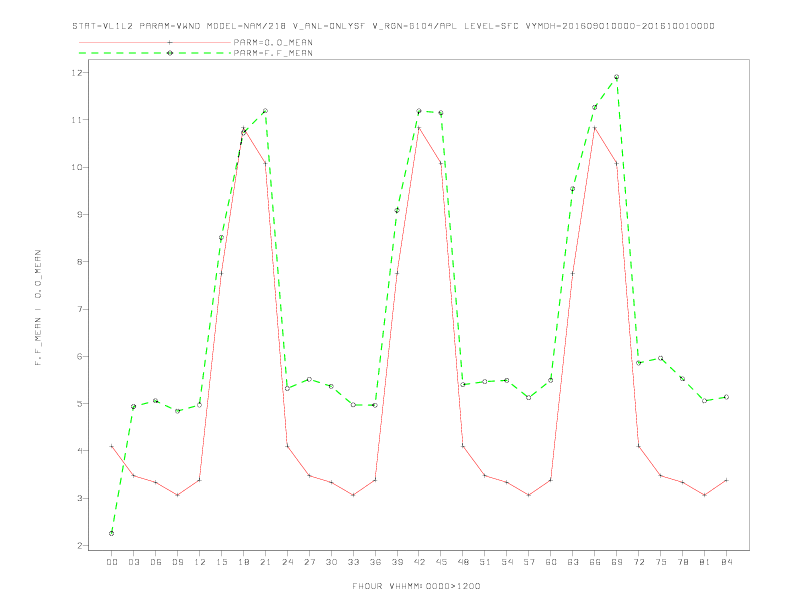Screen dimensions: 792x612
Task: Click red O_MEAN plus marker at hour 84
Action: click(x=726, y=480)
